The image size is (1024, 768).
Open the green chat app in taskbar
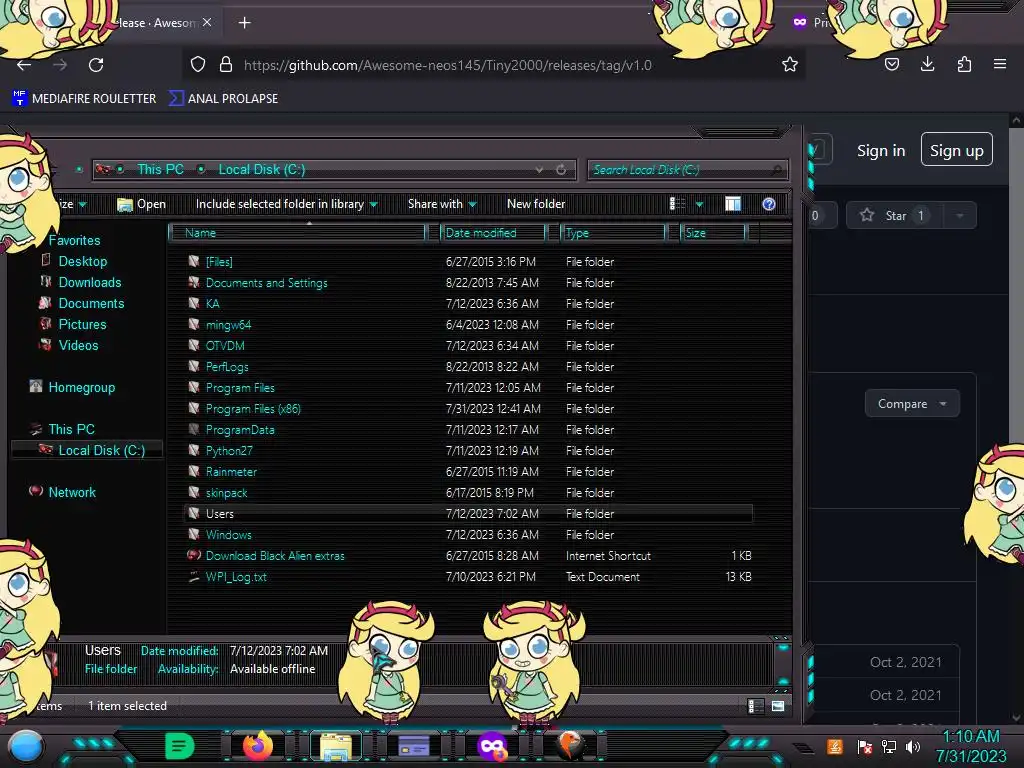click(x=180, y=746)
